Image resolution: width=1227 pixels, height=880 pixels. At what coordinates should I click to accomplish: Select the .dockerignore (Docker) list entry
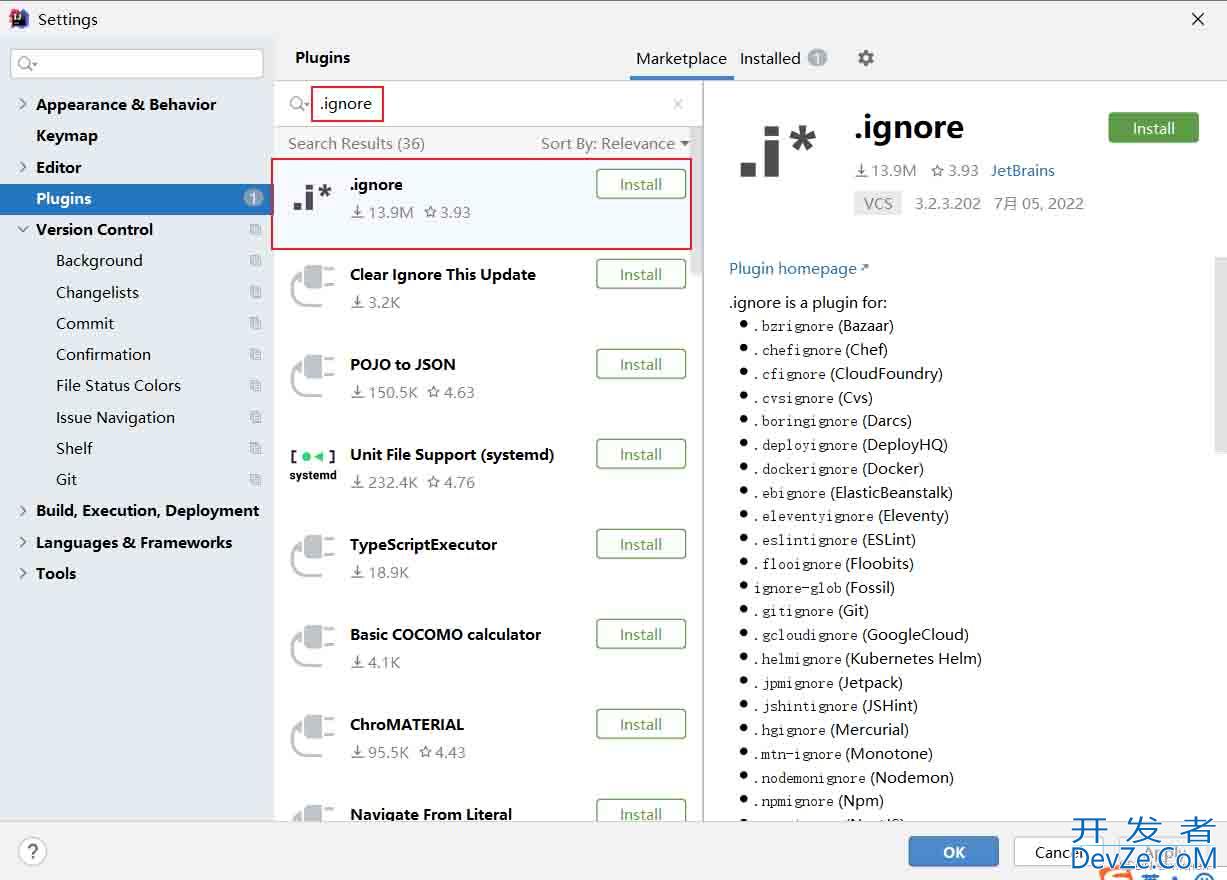[838, 469]
